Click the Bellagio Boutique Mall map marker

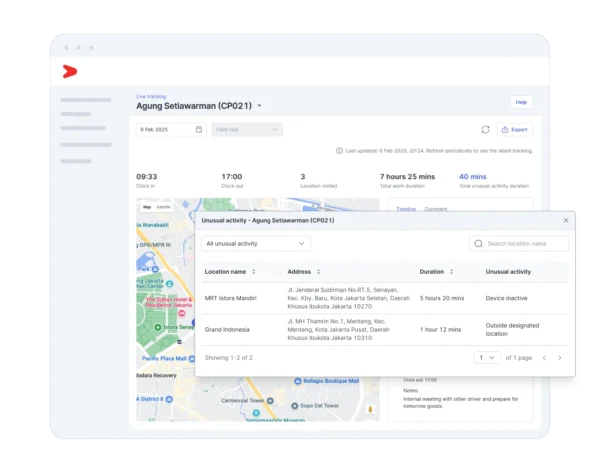click(x=298, y=381)
